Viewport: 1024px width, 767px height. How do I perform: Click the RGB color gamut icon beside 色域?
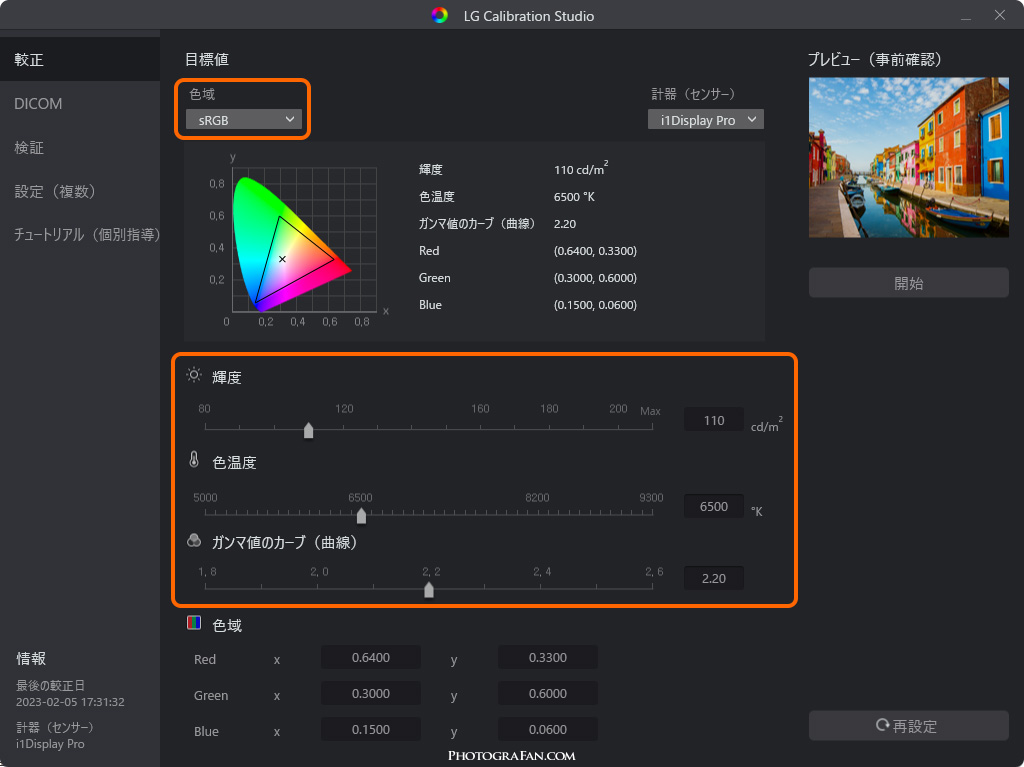pos(194,623)
